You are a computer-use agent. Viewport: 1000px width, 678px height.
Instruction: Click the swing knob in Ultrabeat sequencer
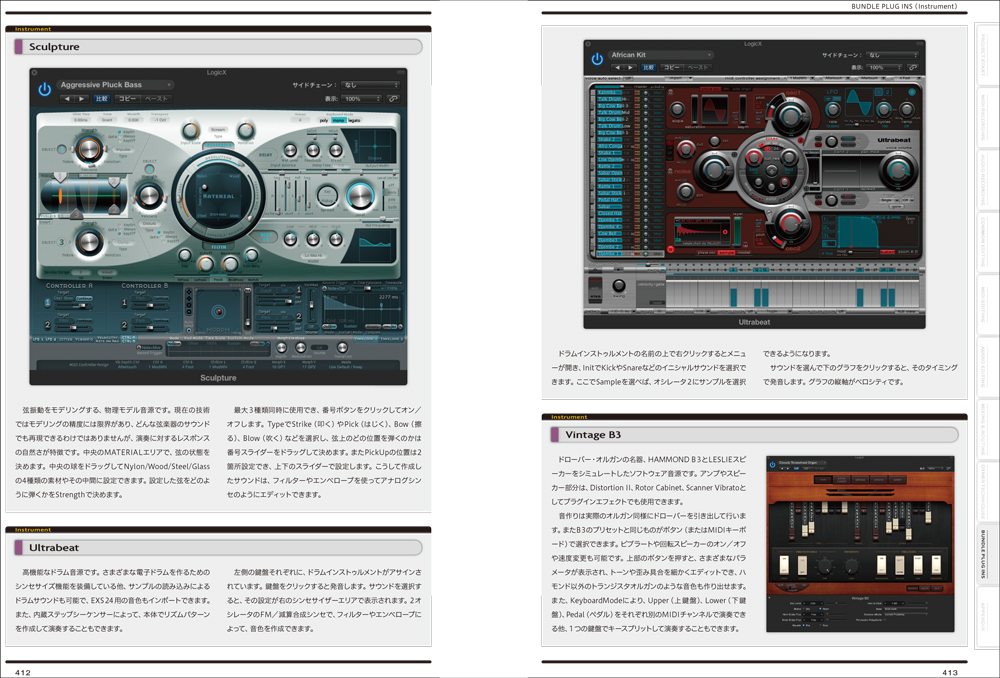(x=619, y=285)
